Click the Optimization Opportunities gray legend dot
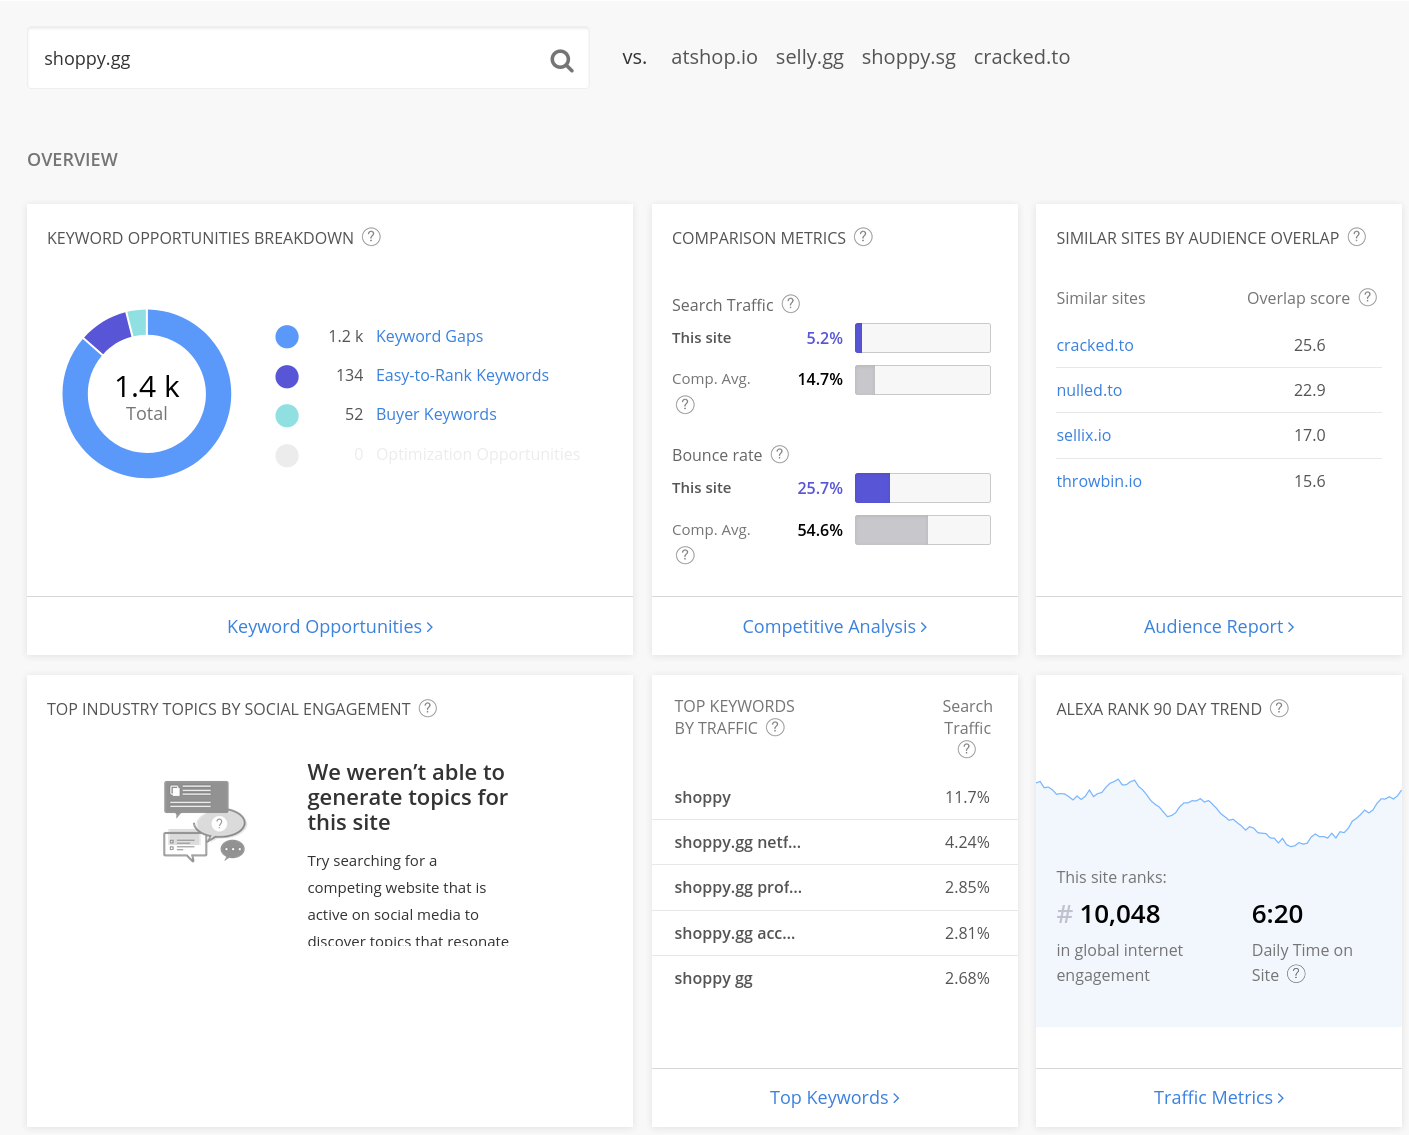The width and height of the screenshot is (1409, 1135). pos(287,455)
